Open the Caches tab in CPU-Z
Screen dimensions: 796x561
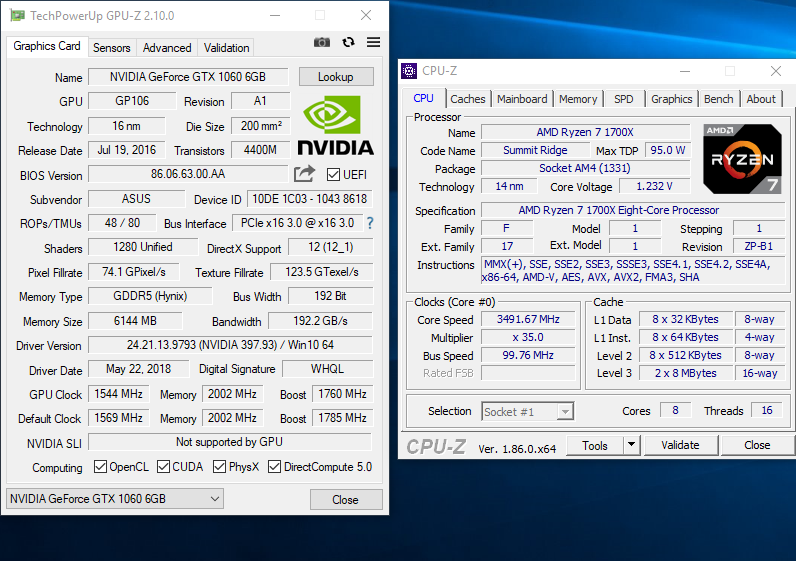click(x=468, y=99)
